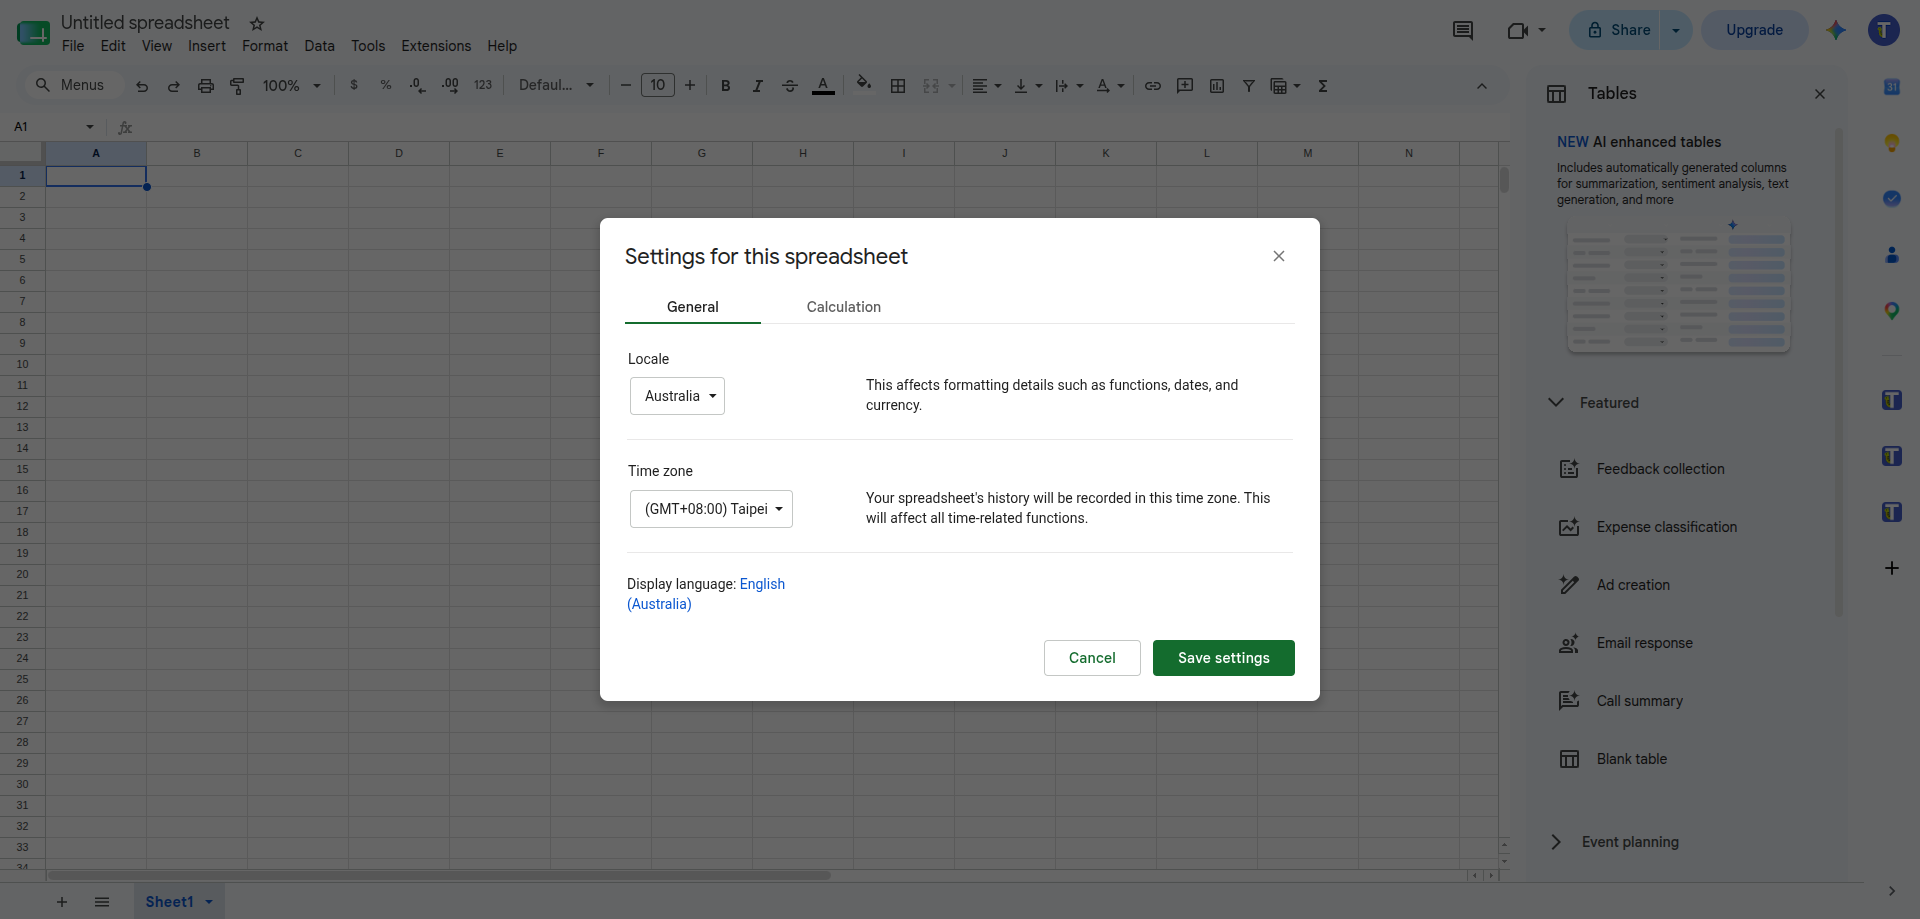Open the zoom 100% dropdown
Screen dimensions: 1920x919
coord(291,86)
